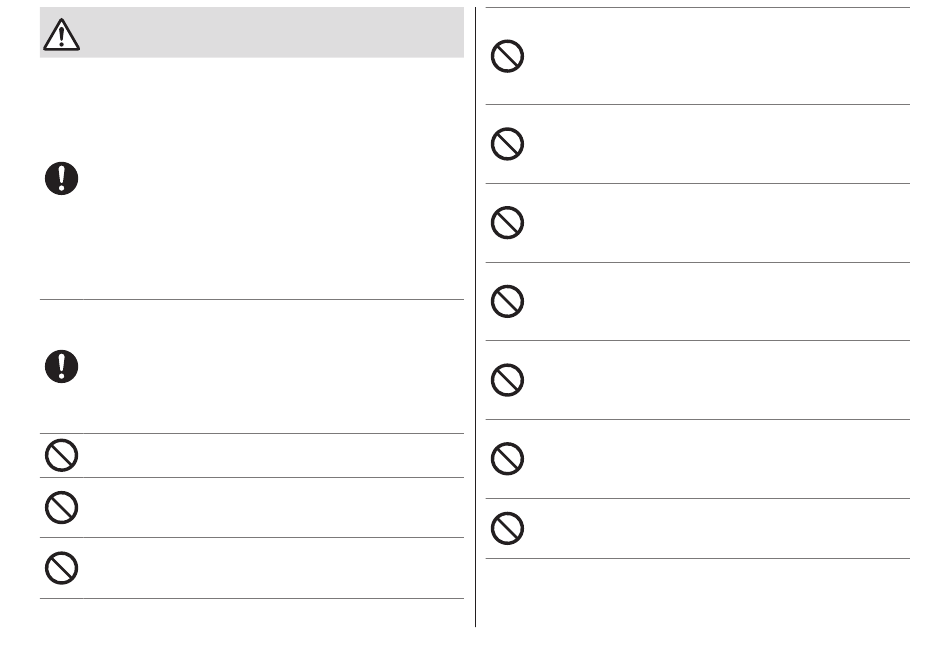Image resolution: width=950 pixels, height=656 pixels.
Task: Click blank row beside topmost right prohibition icon
Action: 719,56
